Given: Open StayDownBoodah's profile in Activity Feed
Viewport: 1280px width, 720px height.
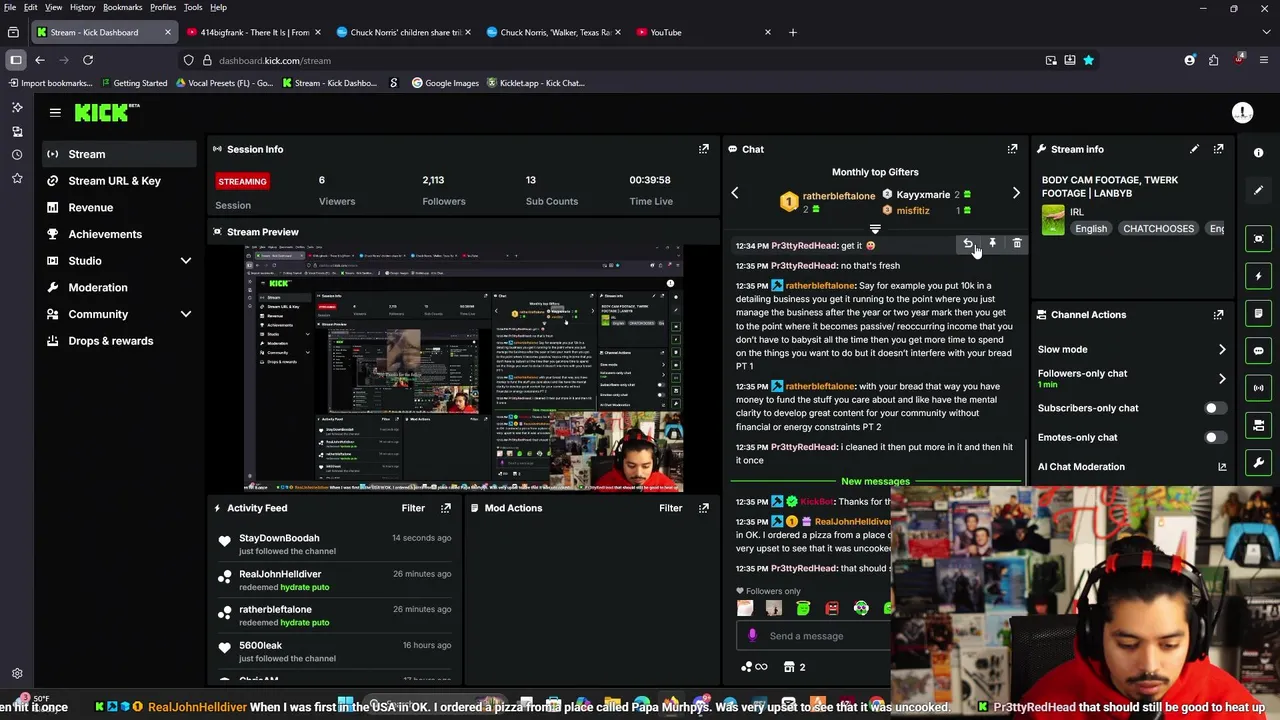Looking at the screenshot, I should (279, 538).
